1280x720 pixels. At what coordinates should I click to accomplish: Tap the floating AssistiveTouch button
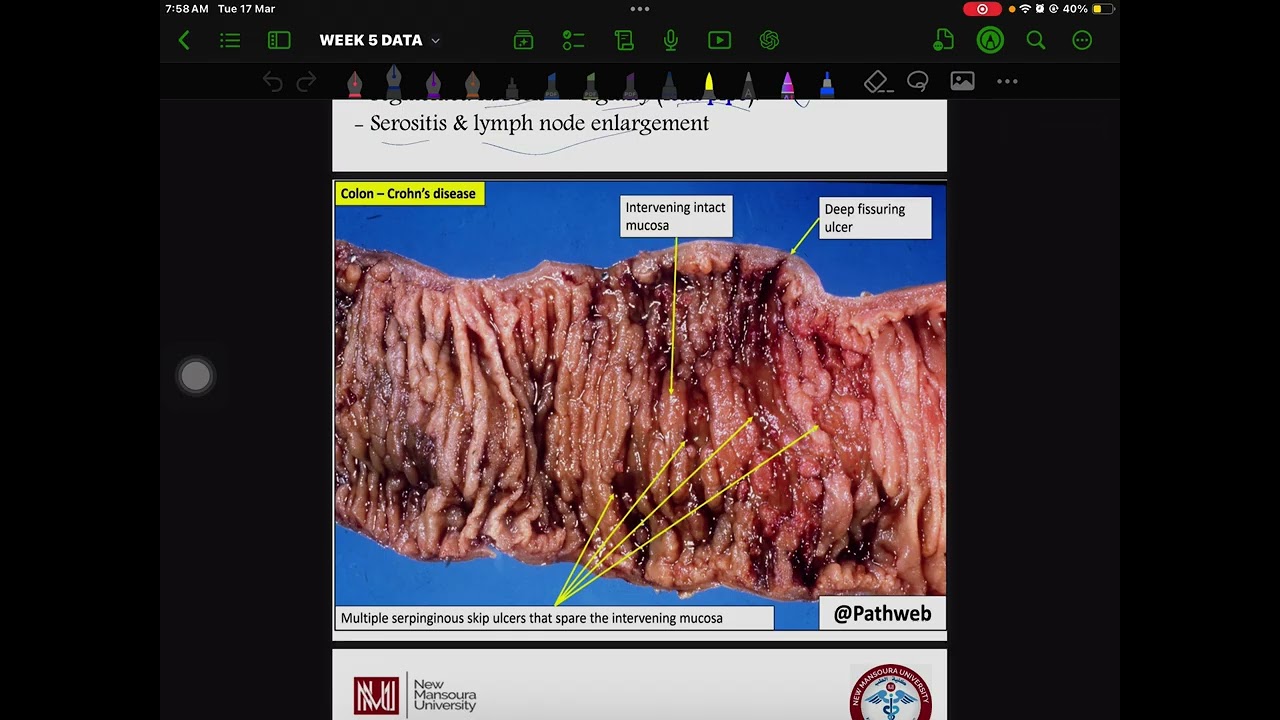pos(196,376)
